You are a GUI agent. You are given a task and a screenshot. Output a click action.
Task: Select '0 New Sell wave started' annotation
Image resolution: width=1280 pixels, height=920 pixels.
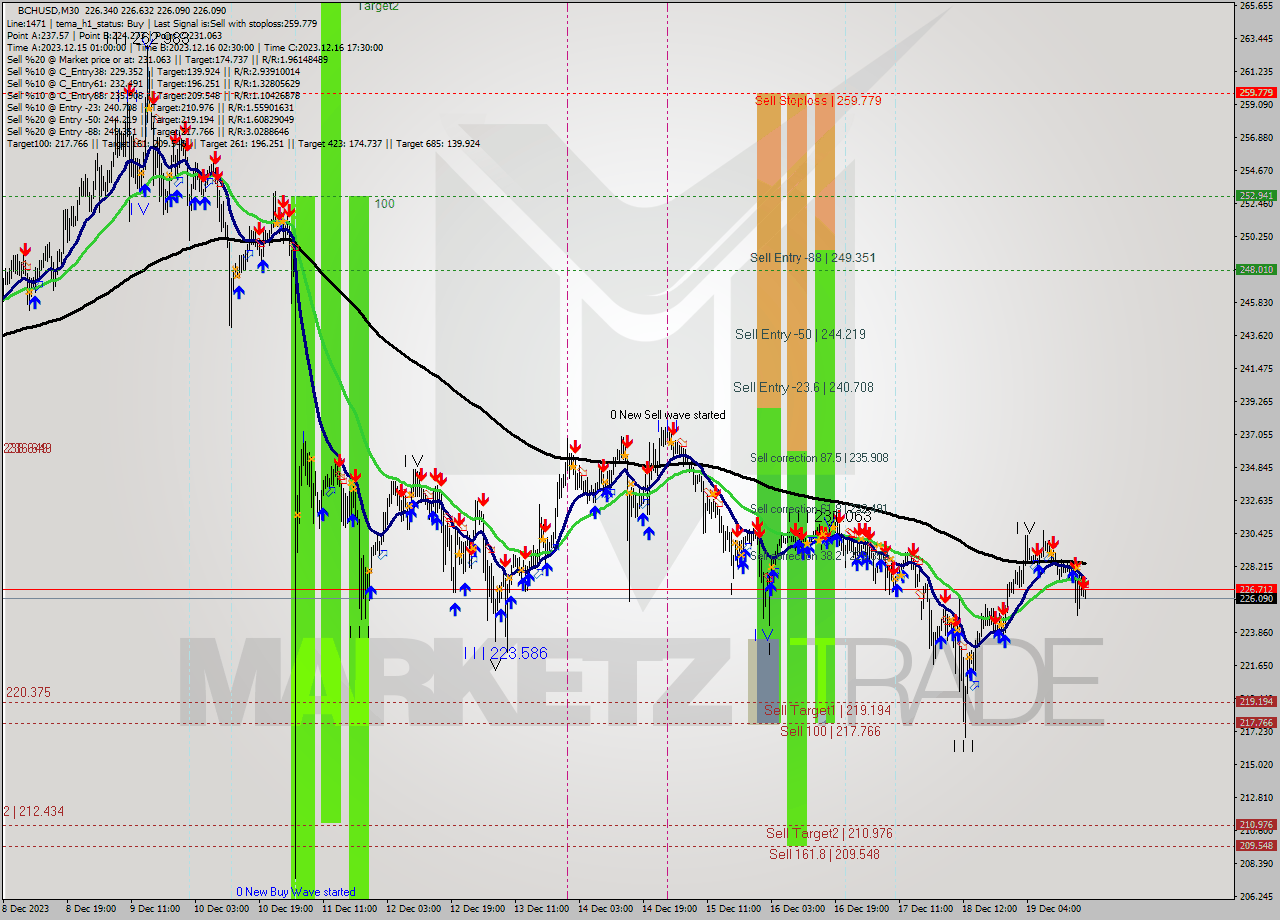pyautogui.click(x=669, y=414)
